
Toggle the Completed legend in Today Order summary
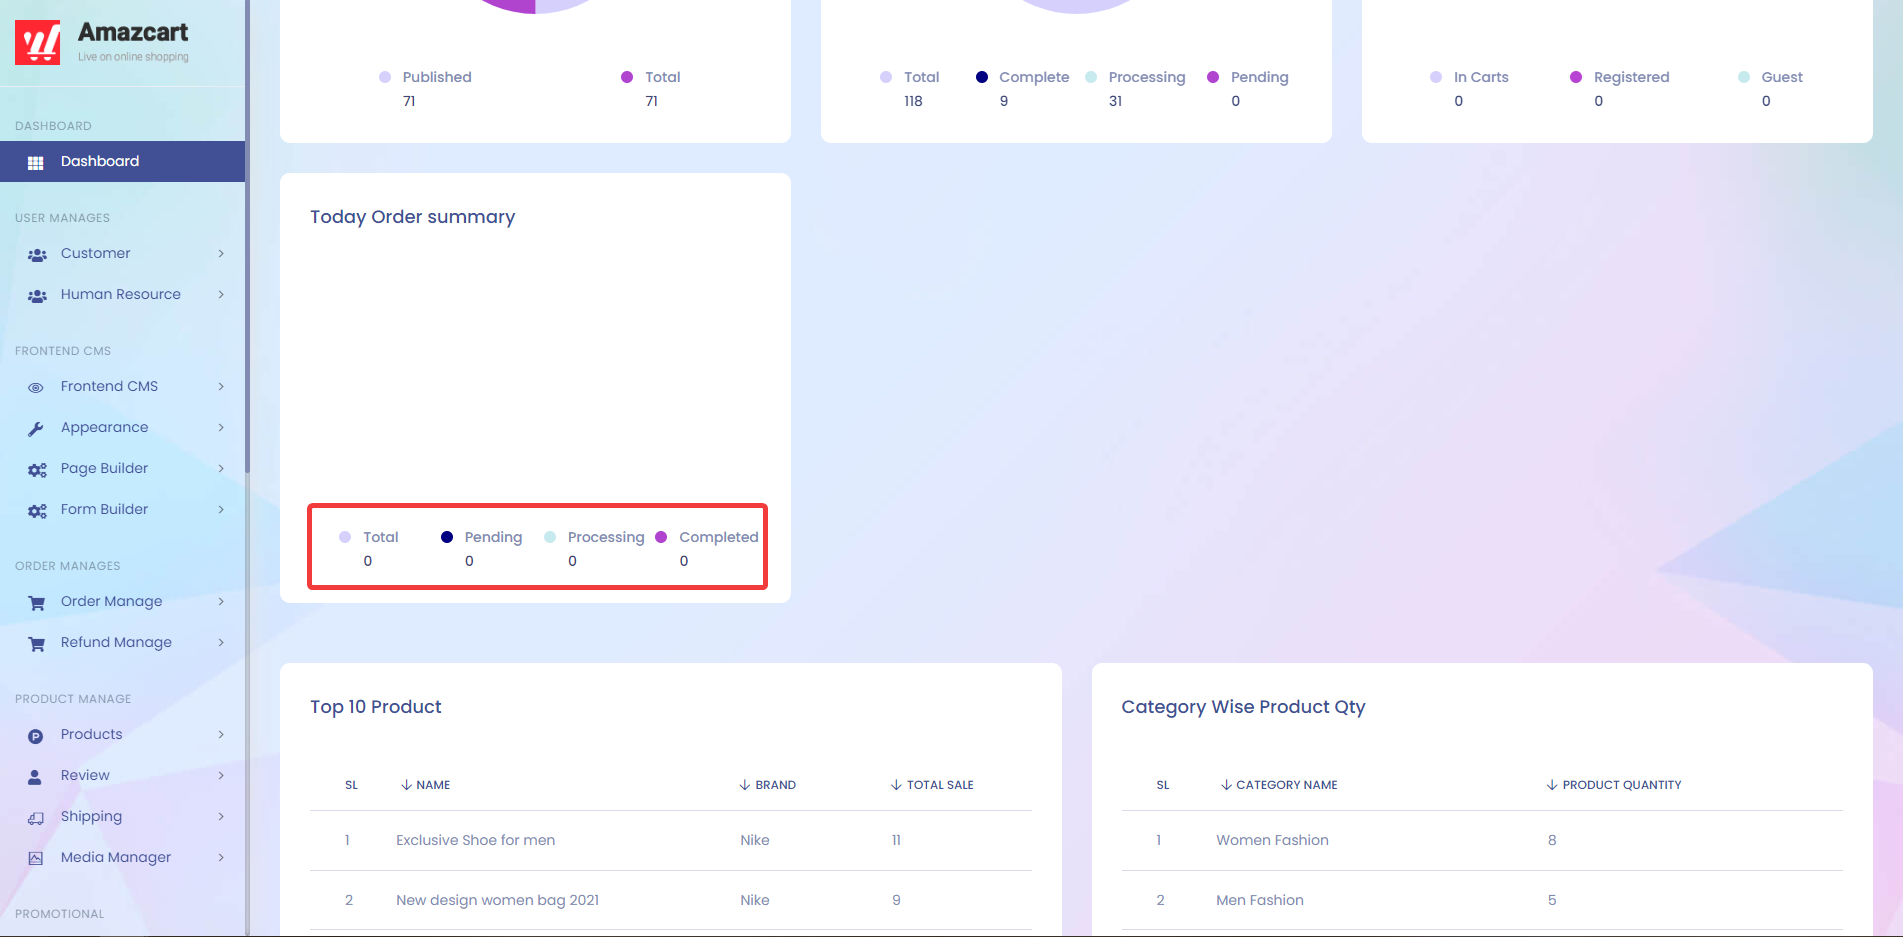707,538
